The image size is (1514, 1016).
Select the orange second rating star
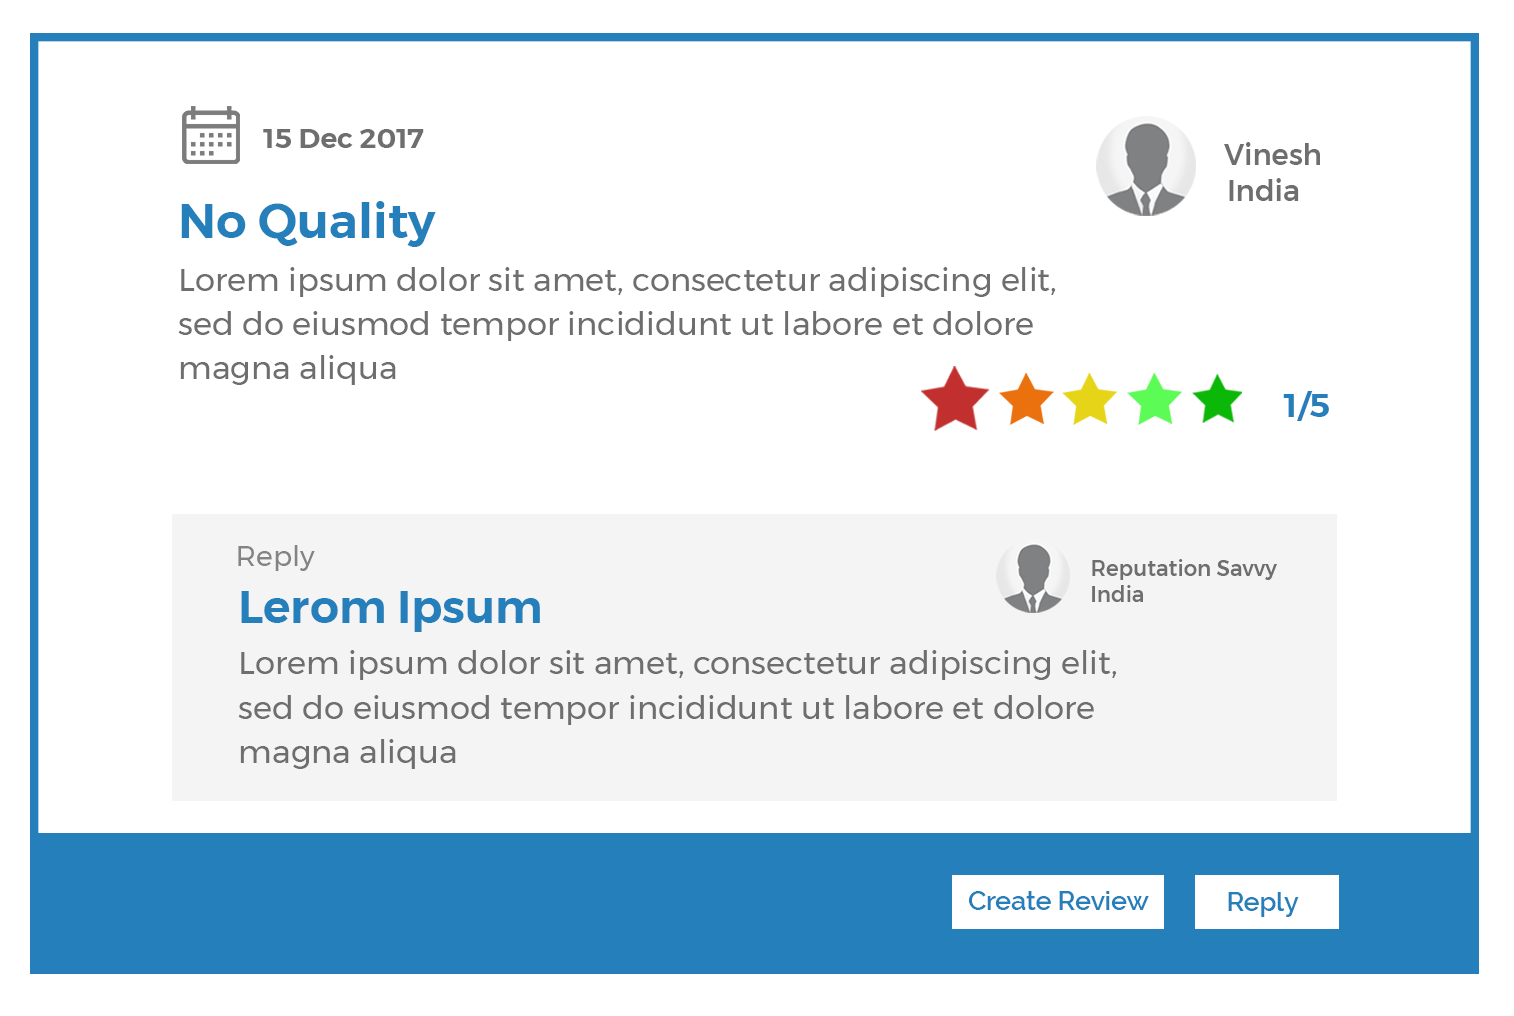1026,400
